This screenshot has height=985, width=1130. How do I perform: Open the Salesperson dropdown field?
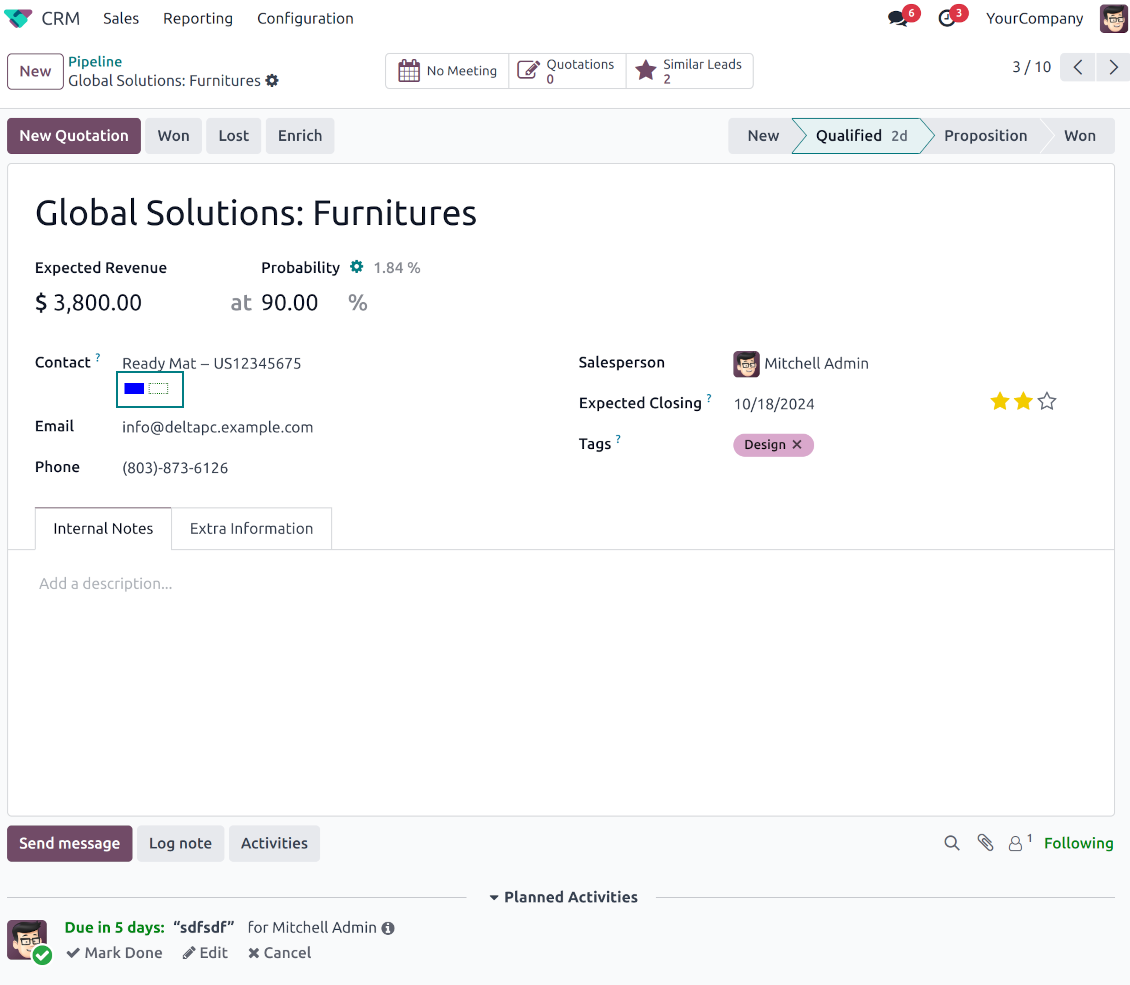click(x=816, y=364)
